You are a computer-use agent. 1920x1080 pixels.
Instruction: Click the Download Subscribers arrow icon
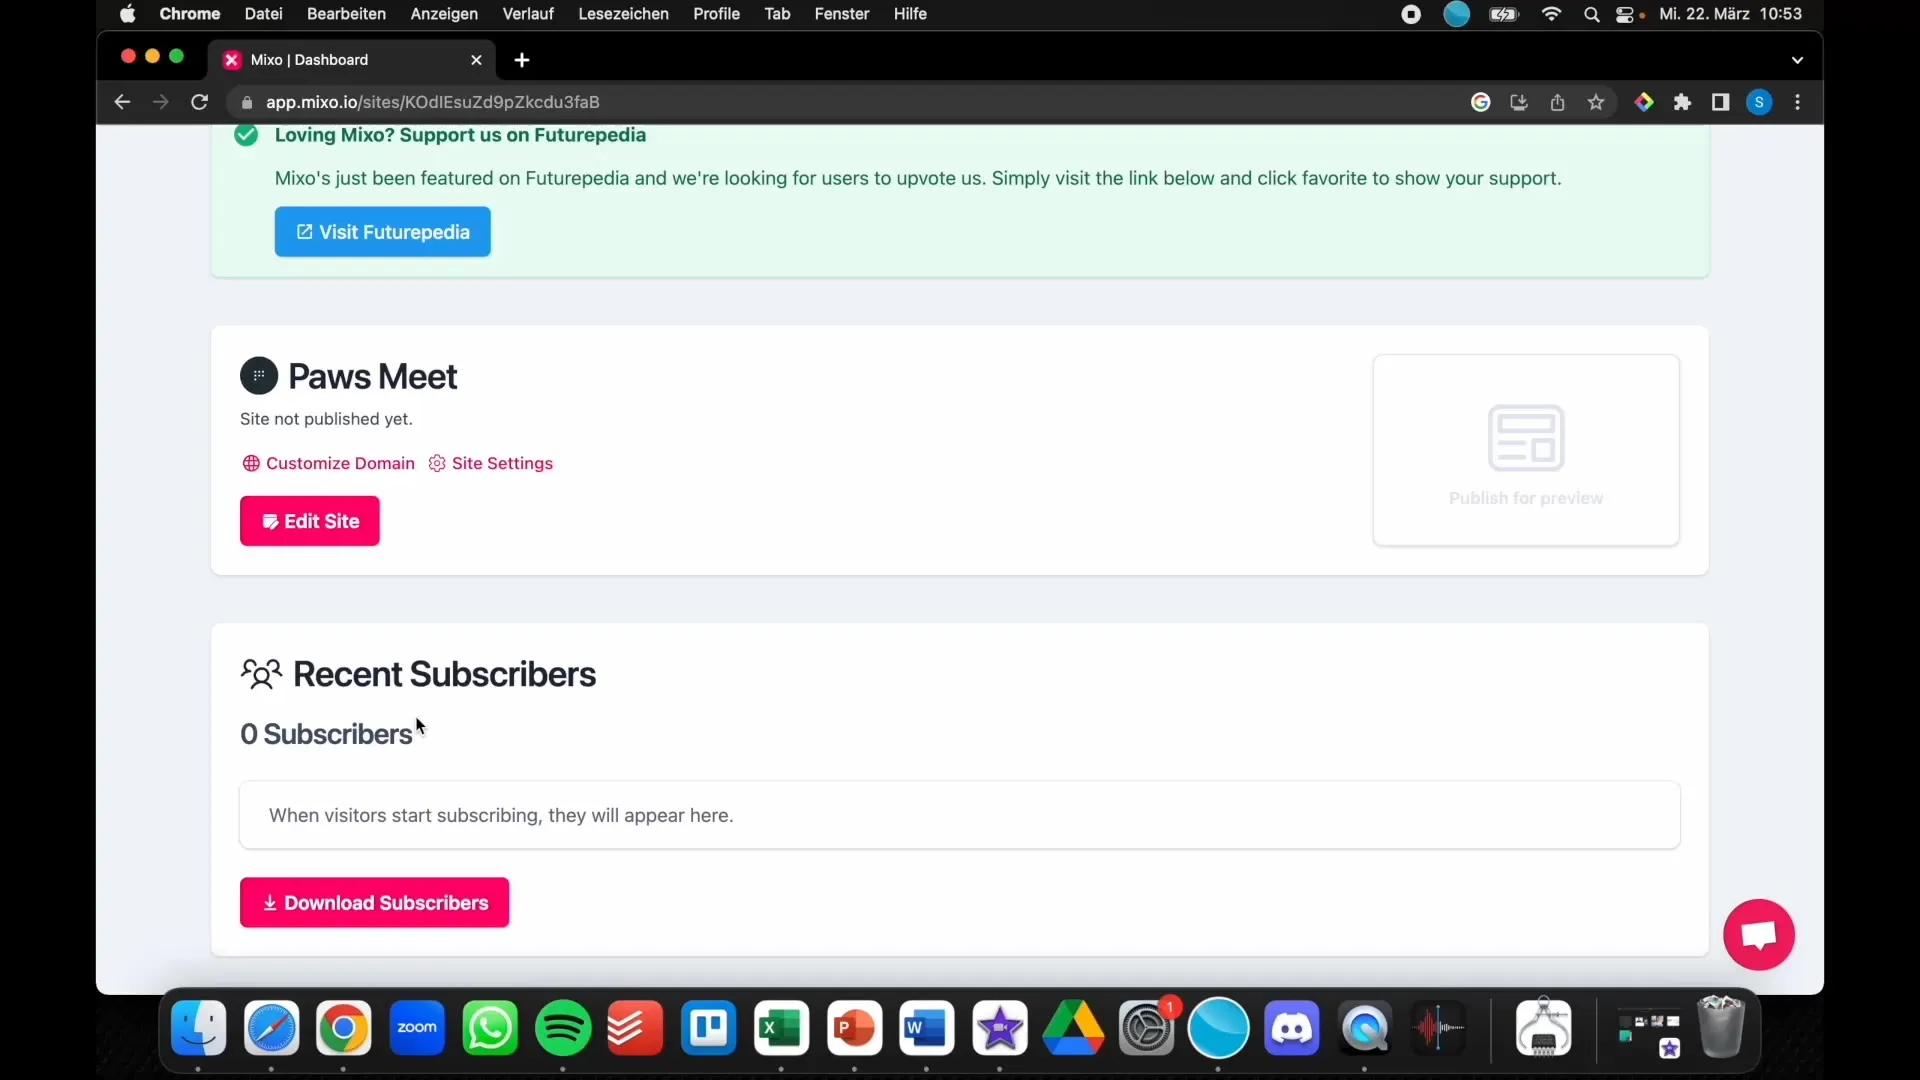coord(270,902)
